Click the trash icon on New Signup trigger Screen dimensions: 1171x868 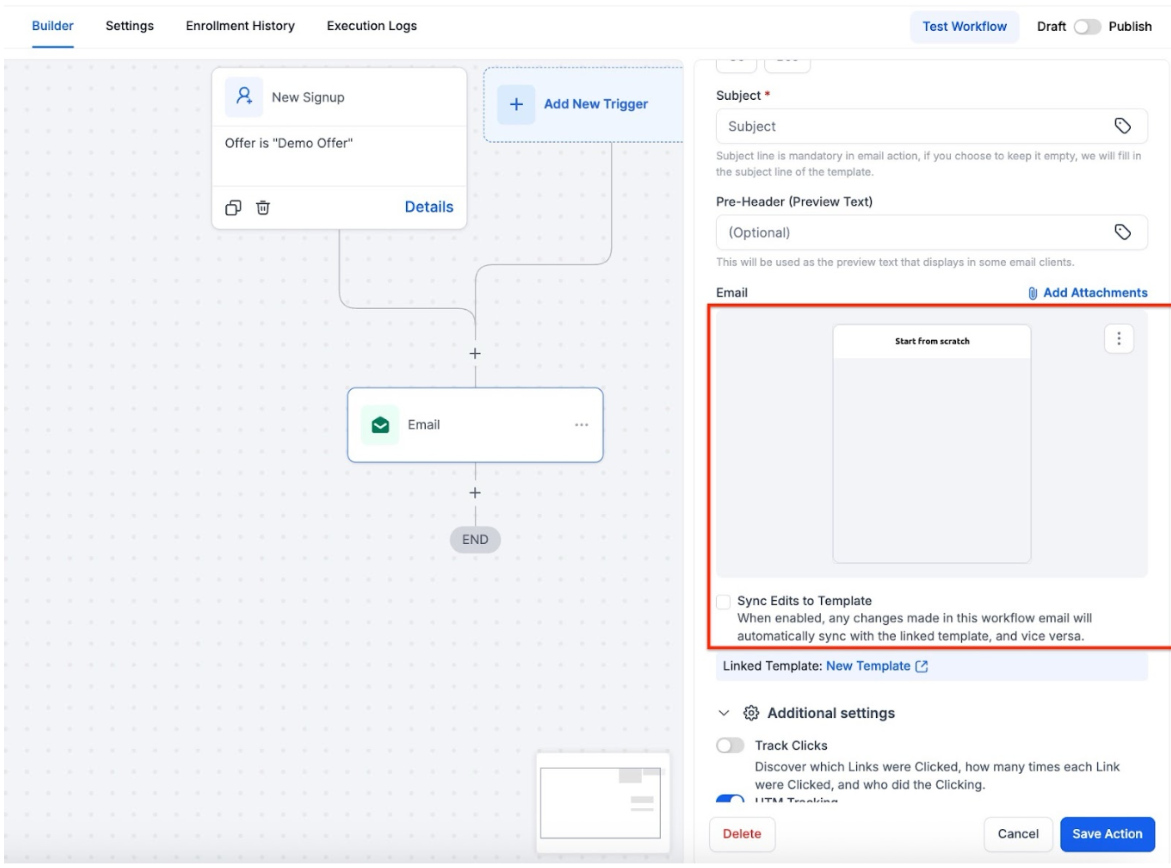[x=262, y=208]
